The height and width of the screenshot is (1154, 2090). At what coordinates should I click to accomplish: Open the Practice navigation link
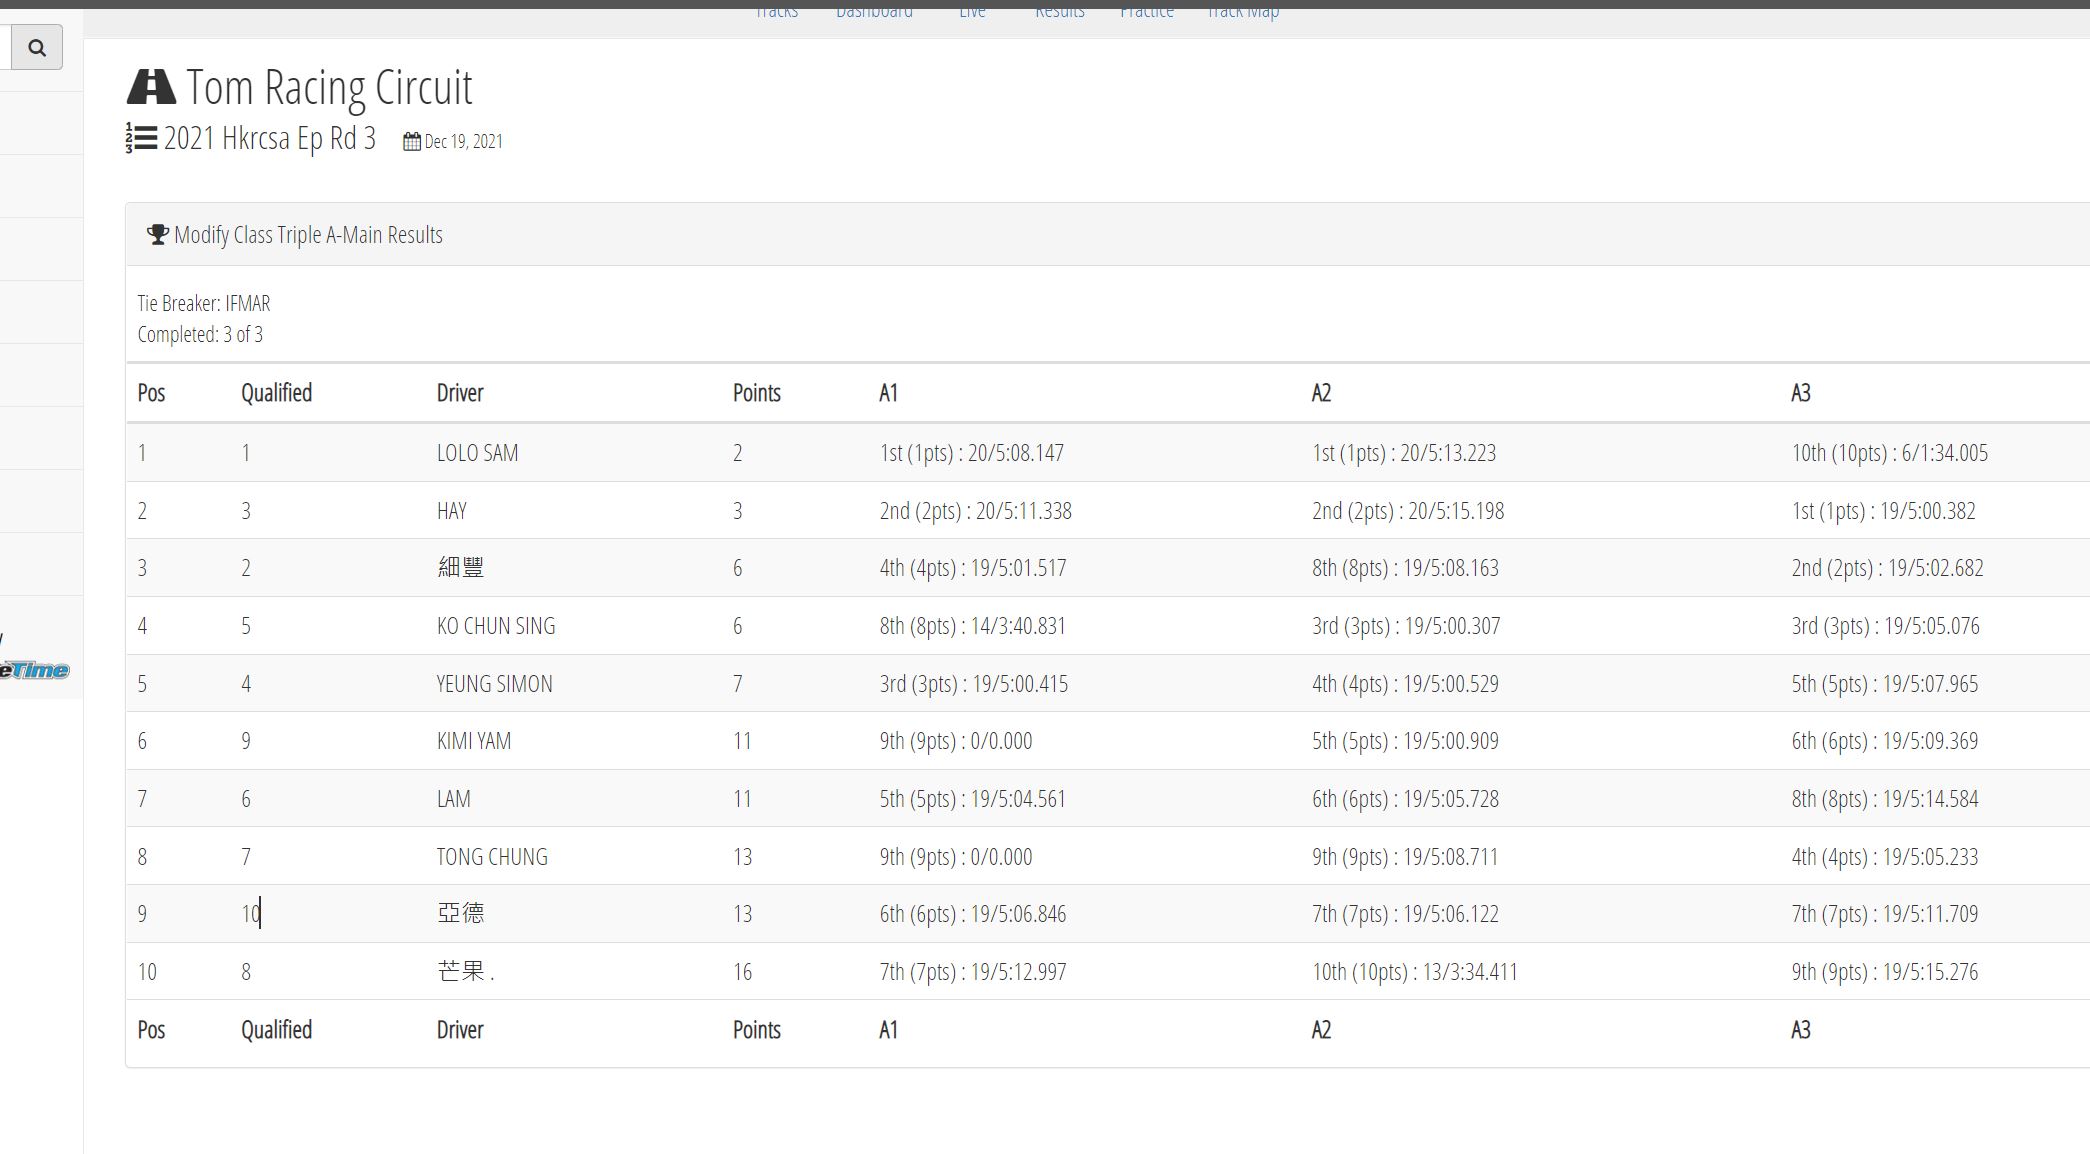click(1146, 12)
